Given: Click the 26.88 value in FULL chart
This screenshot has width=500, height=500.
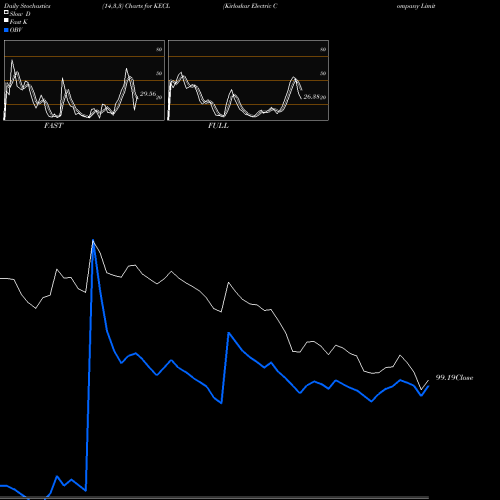Looking at the screenshot, I should tap(312, 97).
